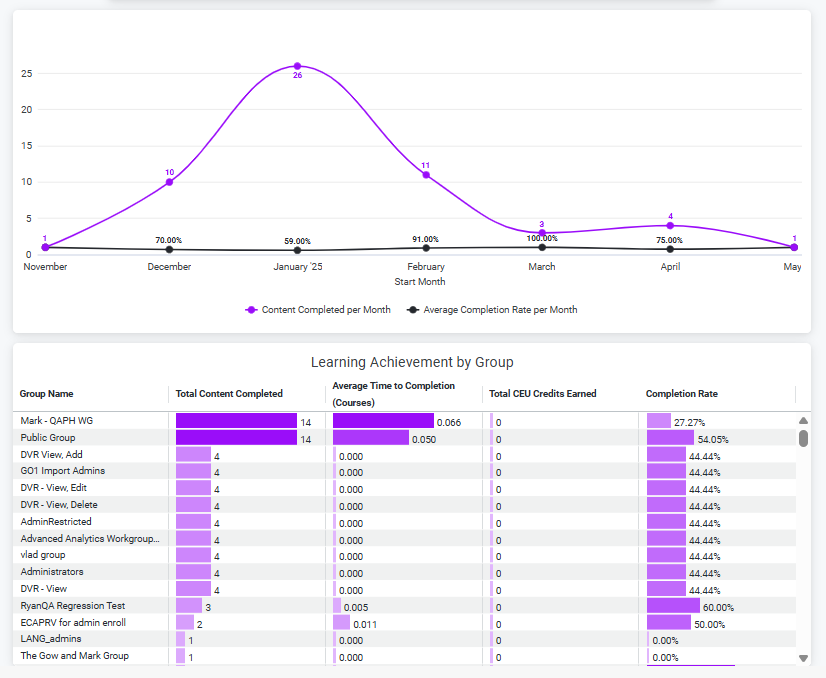Click the 59.00% completion rate point for January
The width and height of the screenshot is (826, 678).
tap(298, 250)
